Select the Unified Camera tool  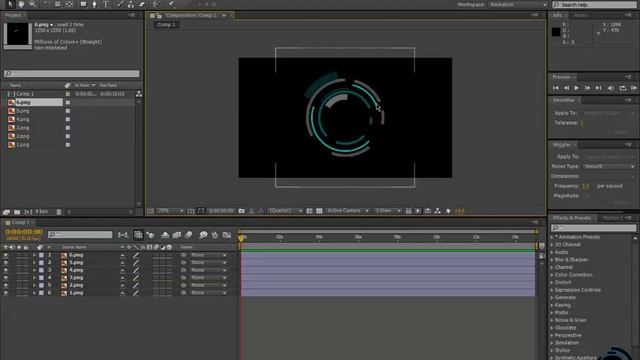58,4
